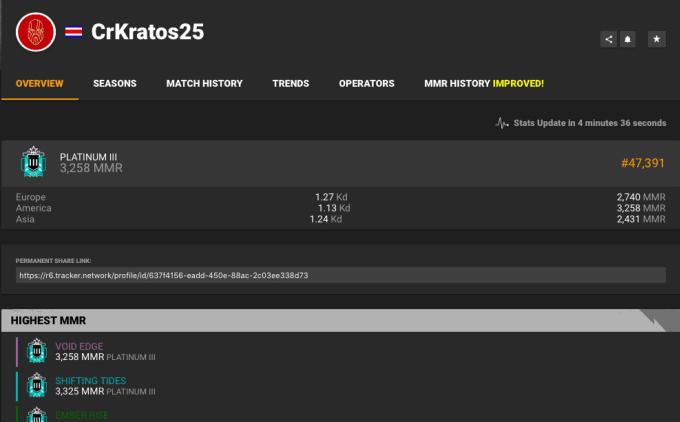Click the 3,325 MMR Shifting Tides value
Viewport: 680px width, 422px height.
tap(79, 391)
